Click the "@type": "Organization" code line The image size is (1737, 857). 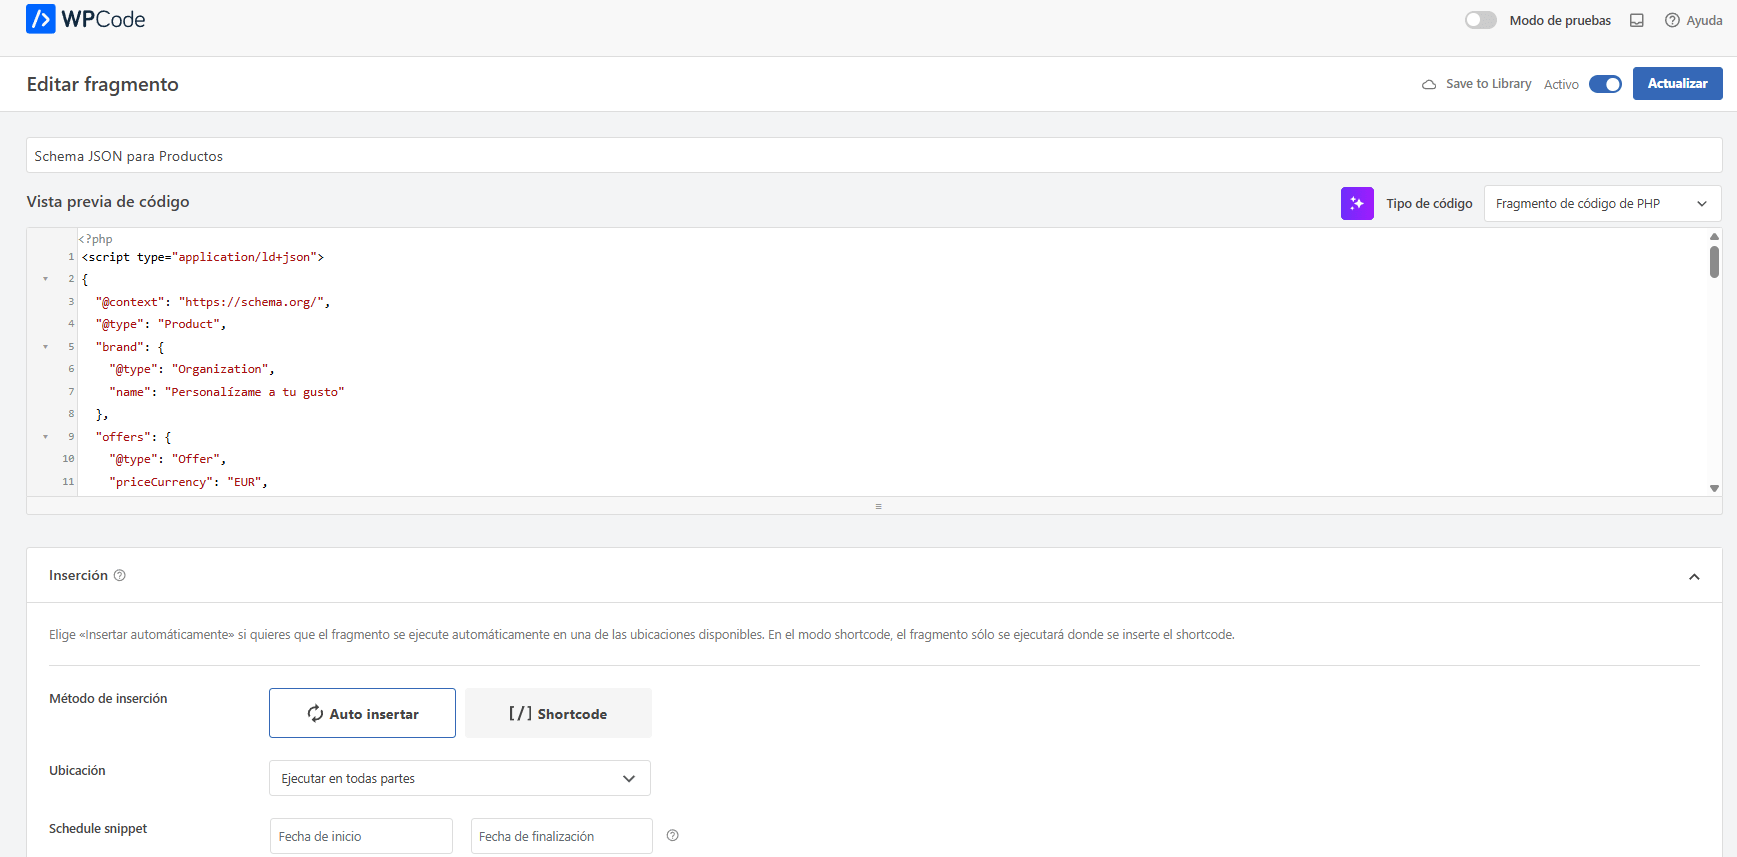click(192, 369)
